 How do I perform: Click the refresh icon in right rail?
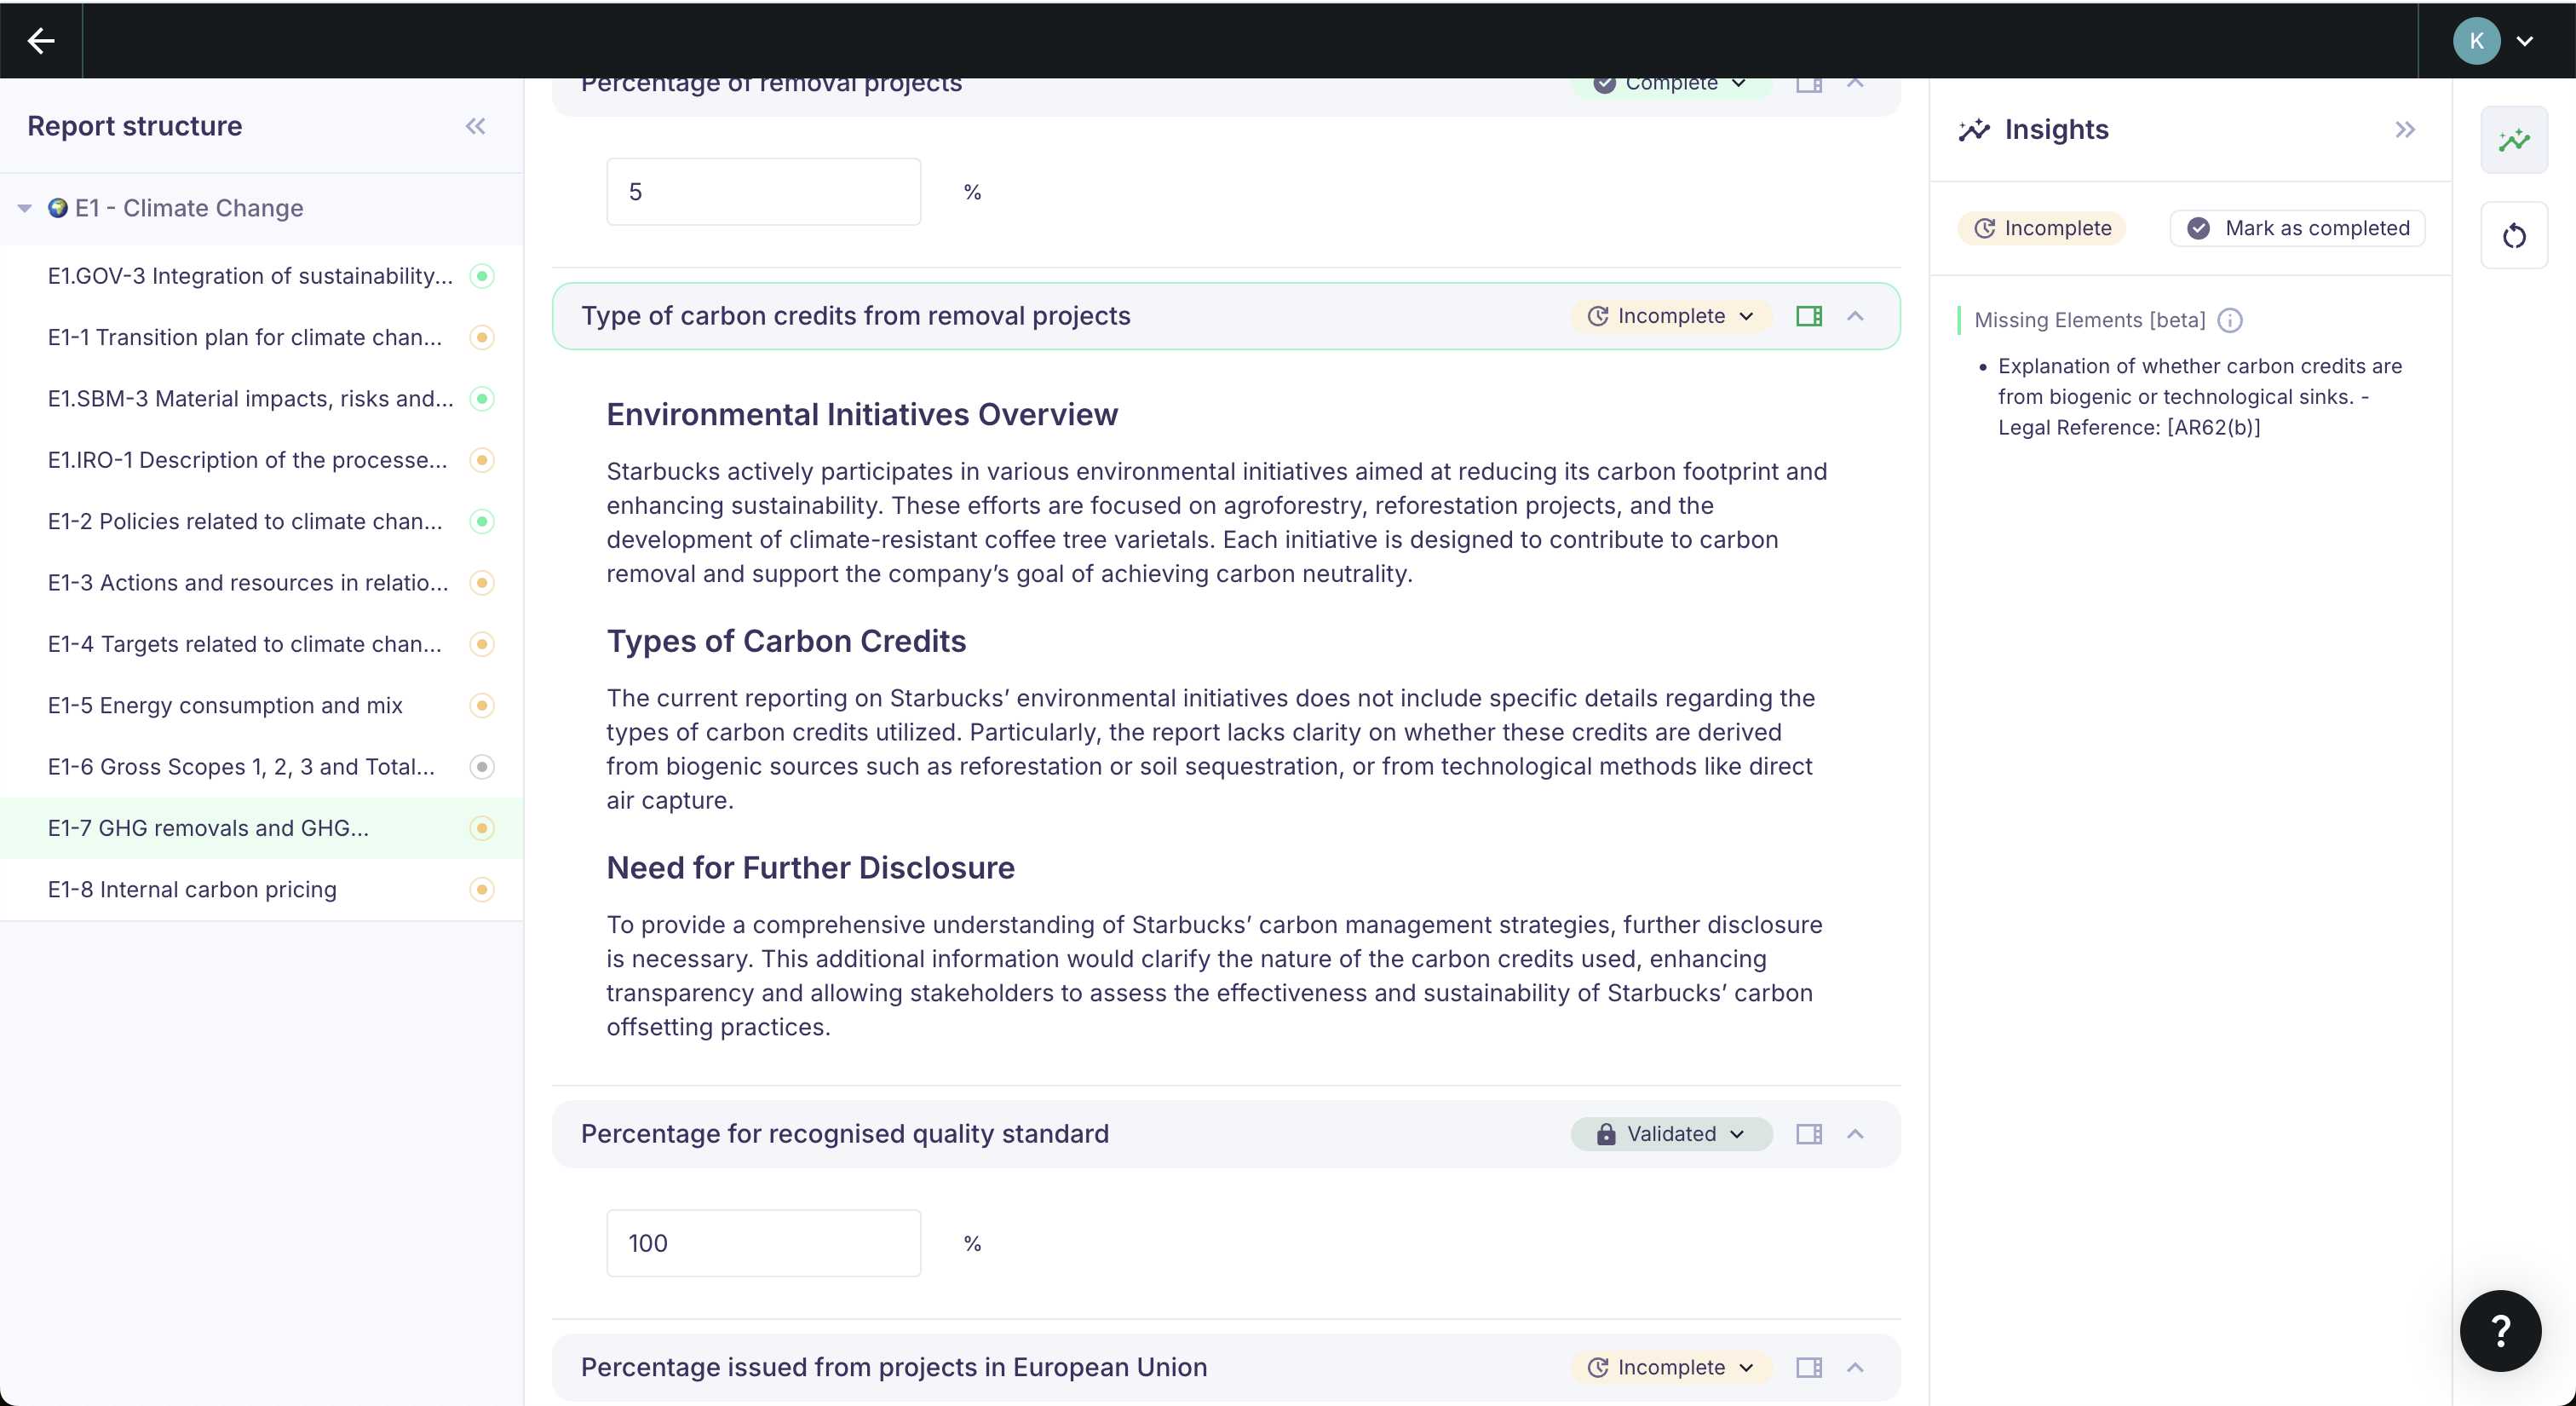2514,237
